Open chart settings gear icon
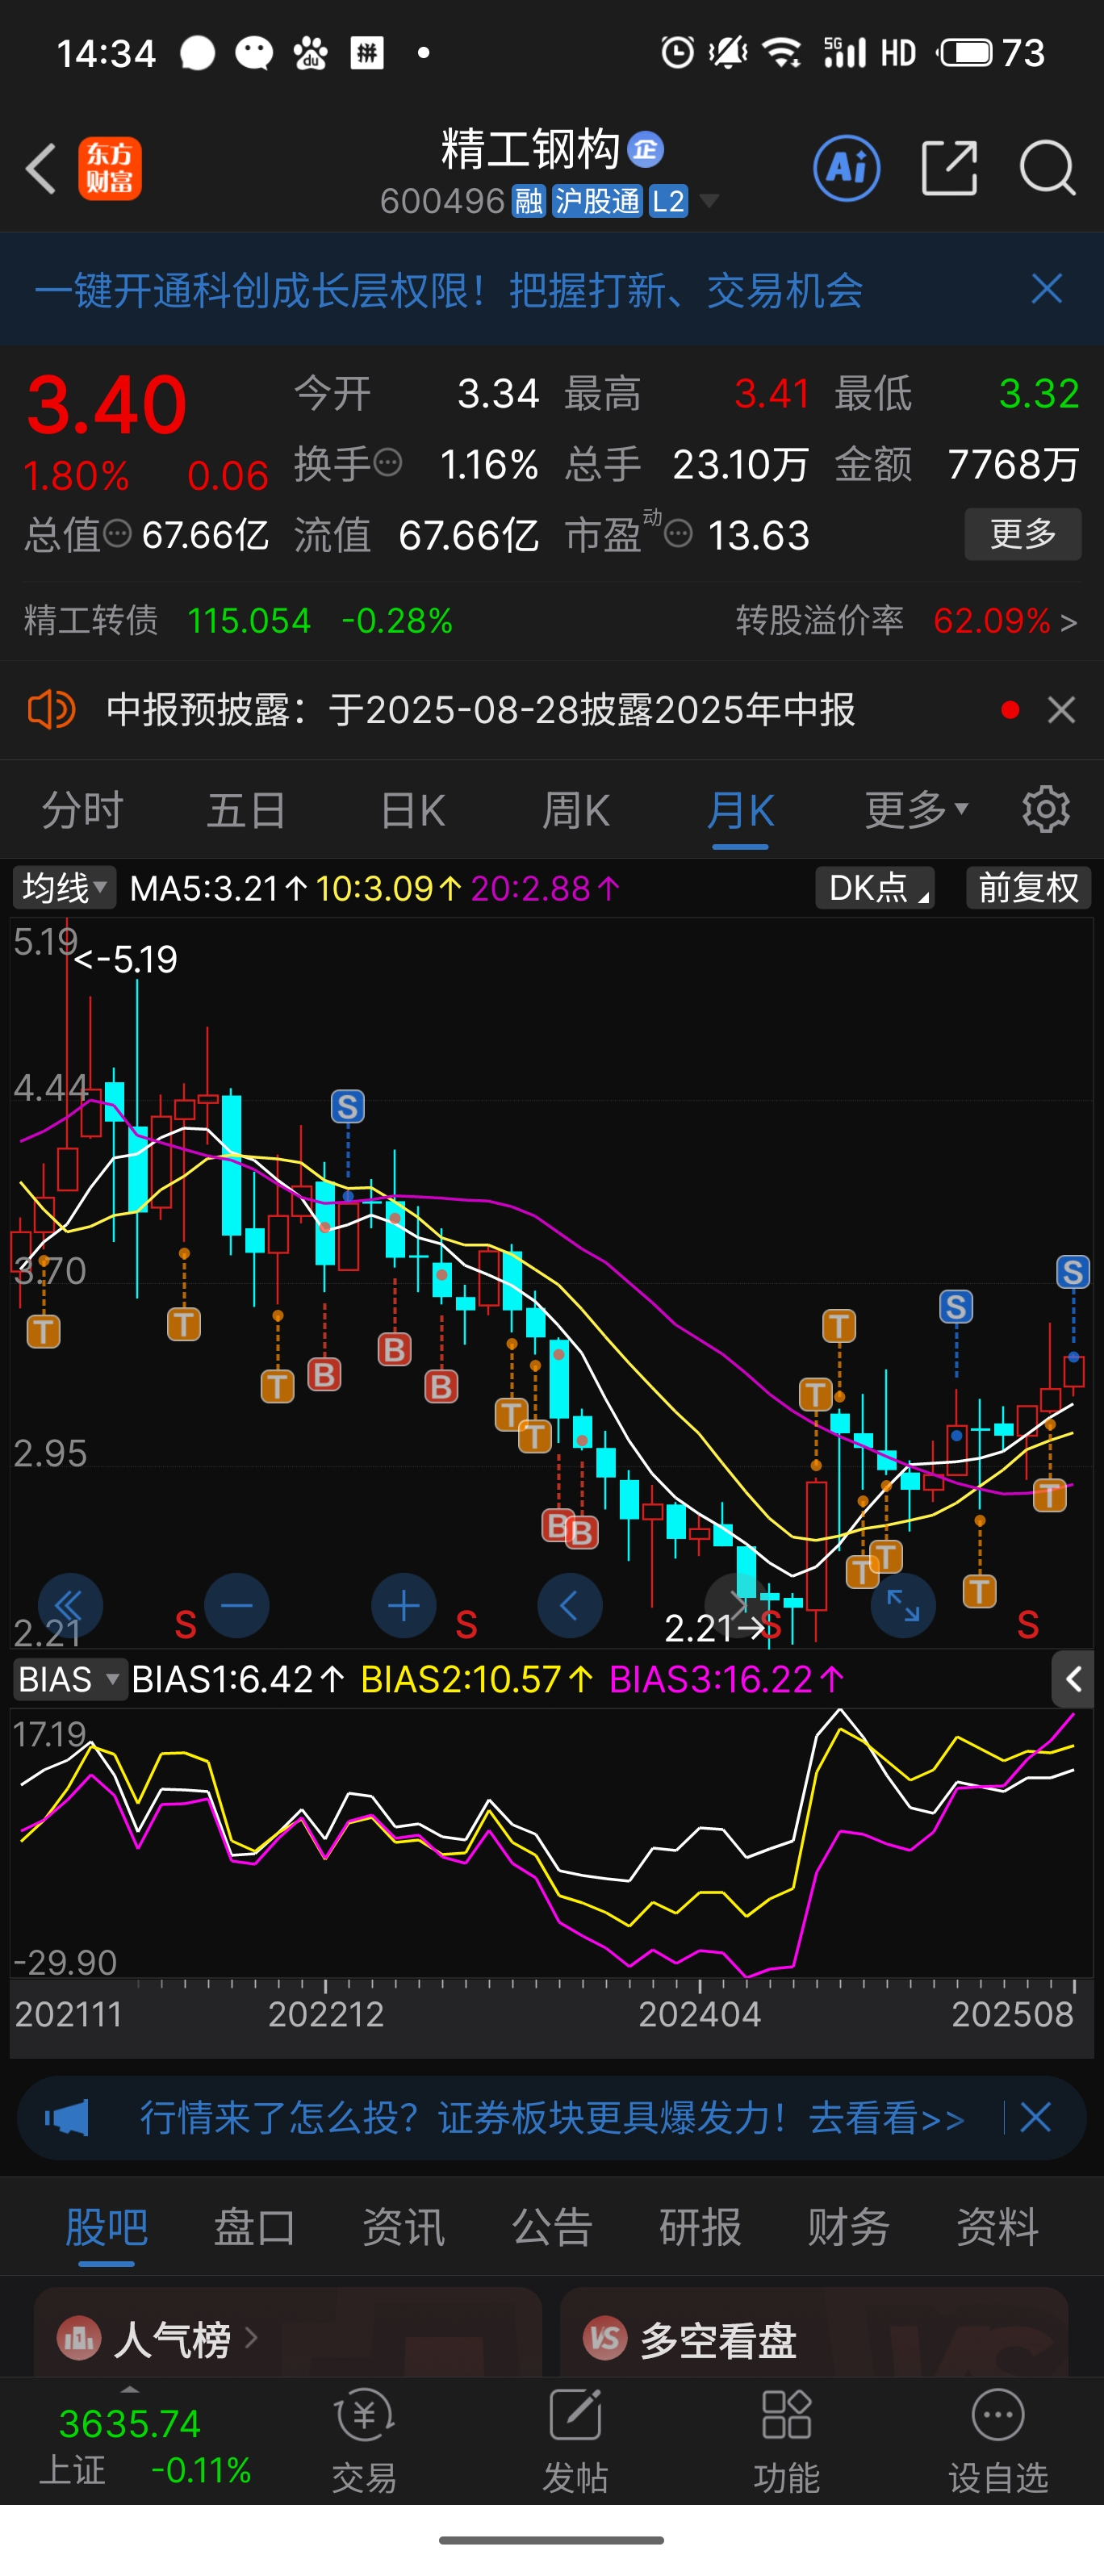This screenshot has width=1104, height=2576. [x=1046, y=809]
